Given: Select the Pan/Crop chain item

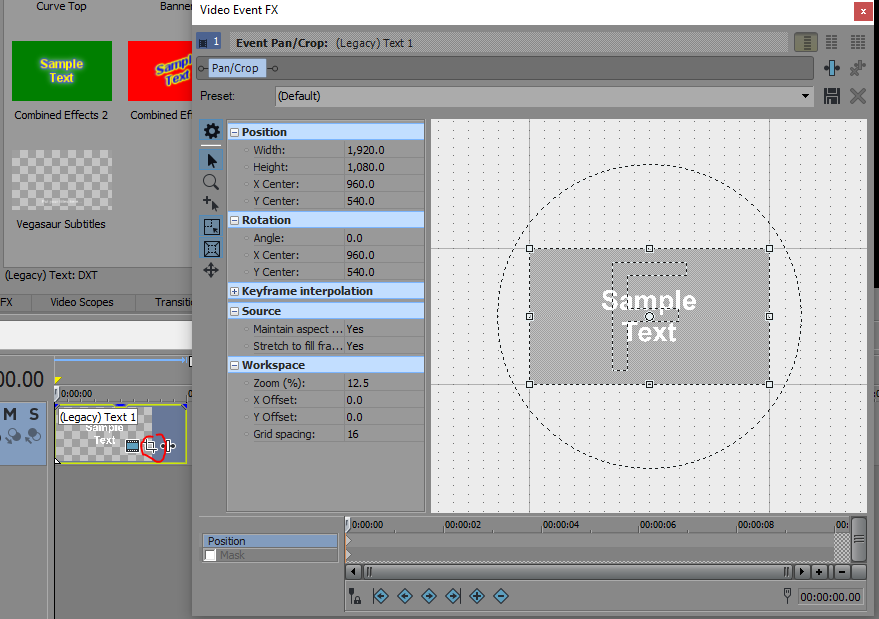Looking at the screenshot, I should pos(235,68).
